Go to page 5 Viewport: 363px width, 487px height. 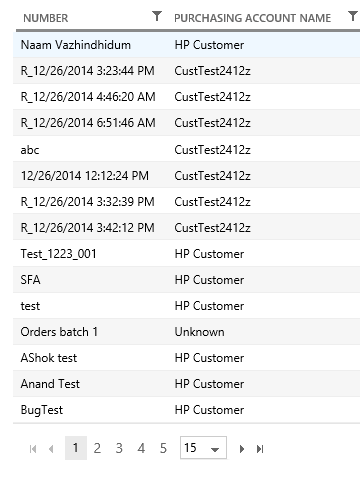163,448
